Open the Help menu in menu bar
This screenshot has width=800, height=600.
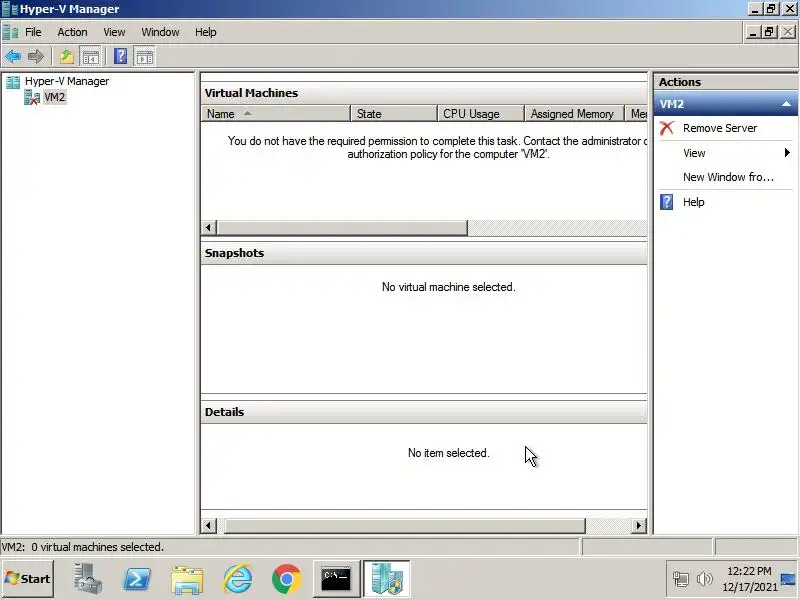[x=206, y=32]
